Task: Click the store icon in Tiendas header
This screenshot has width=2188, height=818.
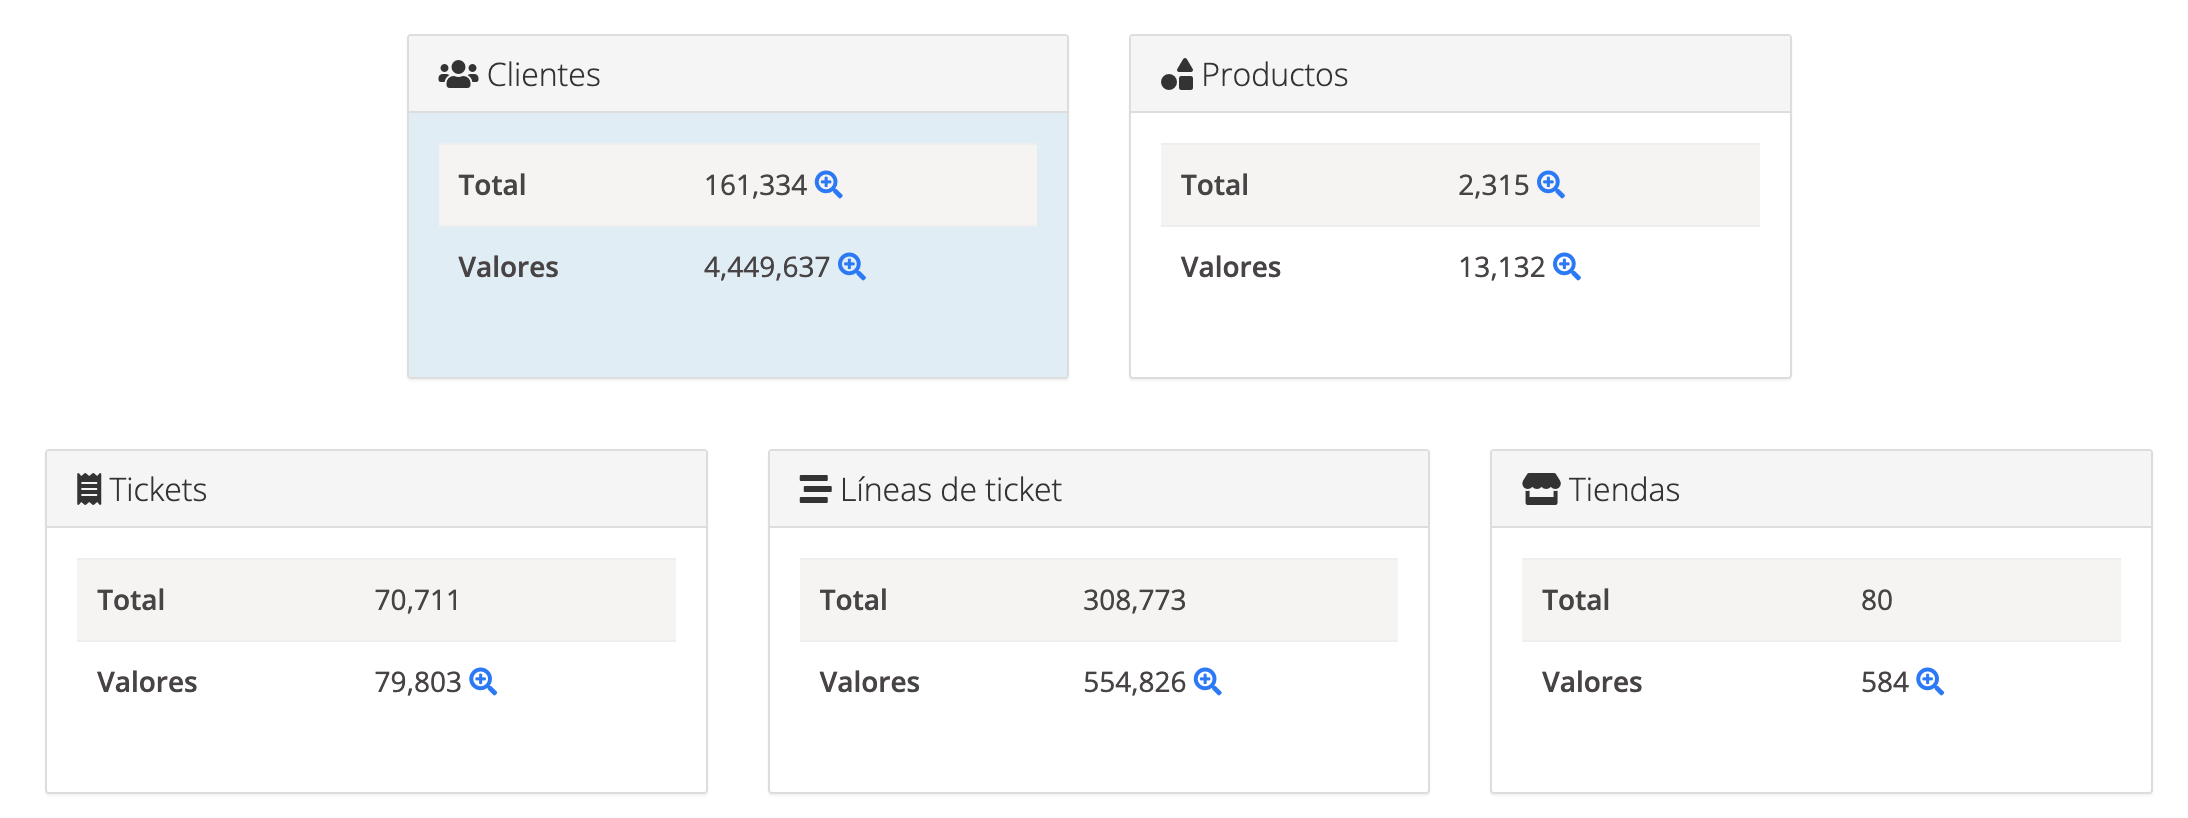Action: pyautogui.click(x=1540, y=489)
